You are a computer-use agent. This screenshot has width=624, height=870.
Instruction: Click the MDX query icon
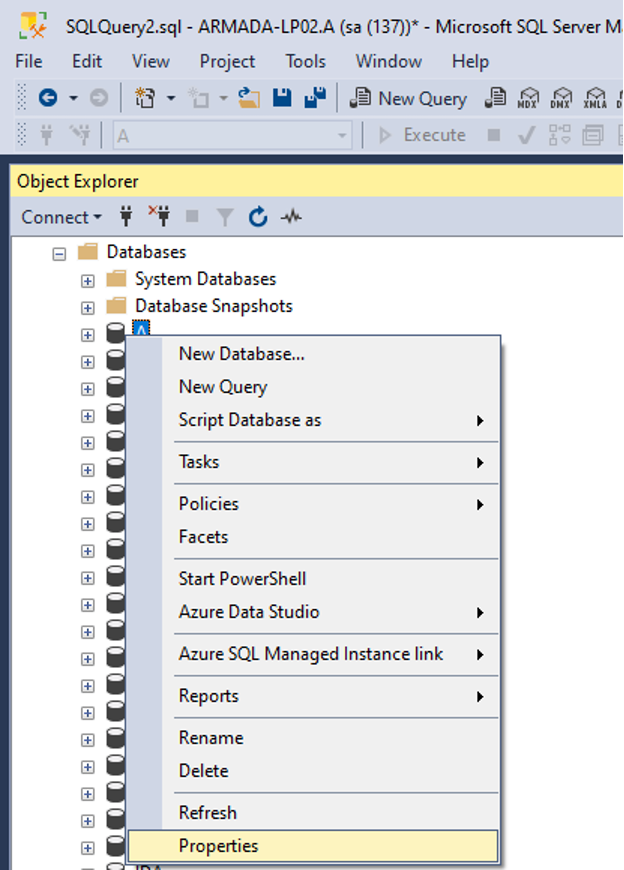pos(527,98)
